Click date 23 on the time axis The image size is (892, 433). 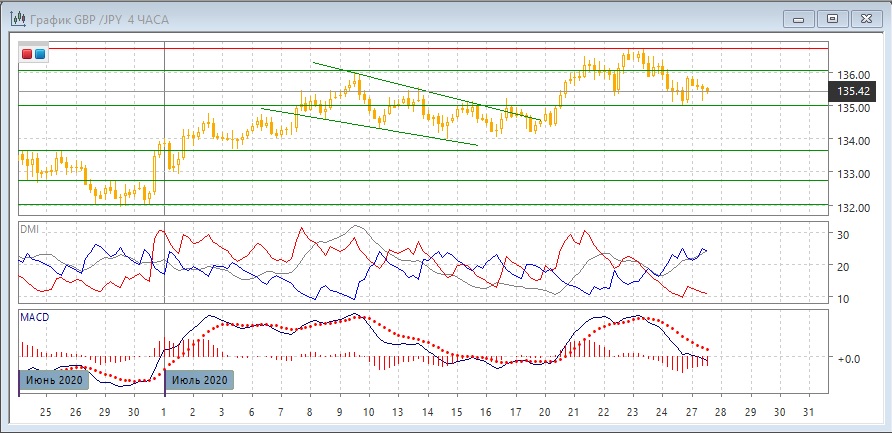[x=631, y=413]
